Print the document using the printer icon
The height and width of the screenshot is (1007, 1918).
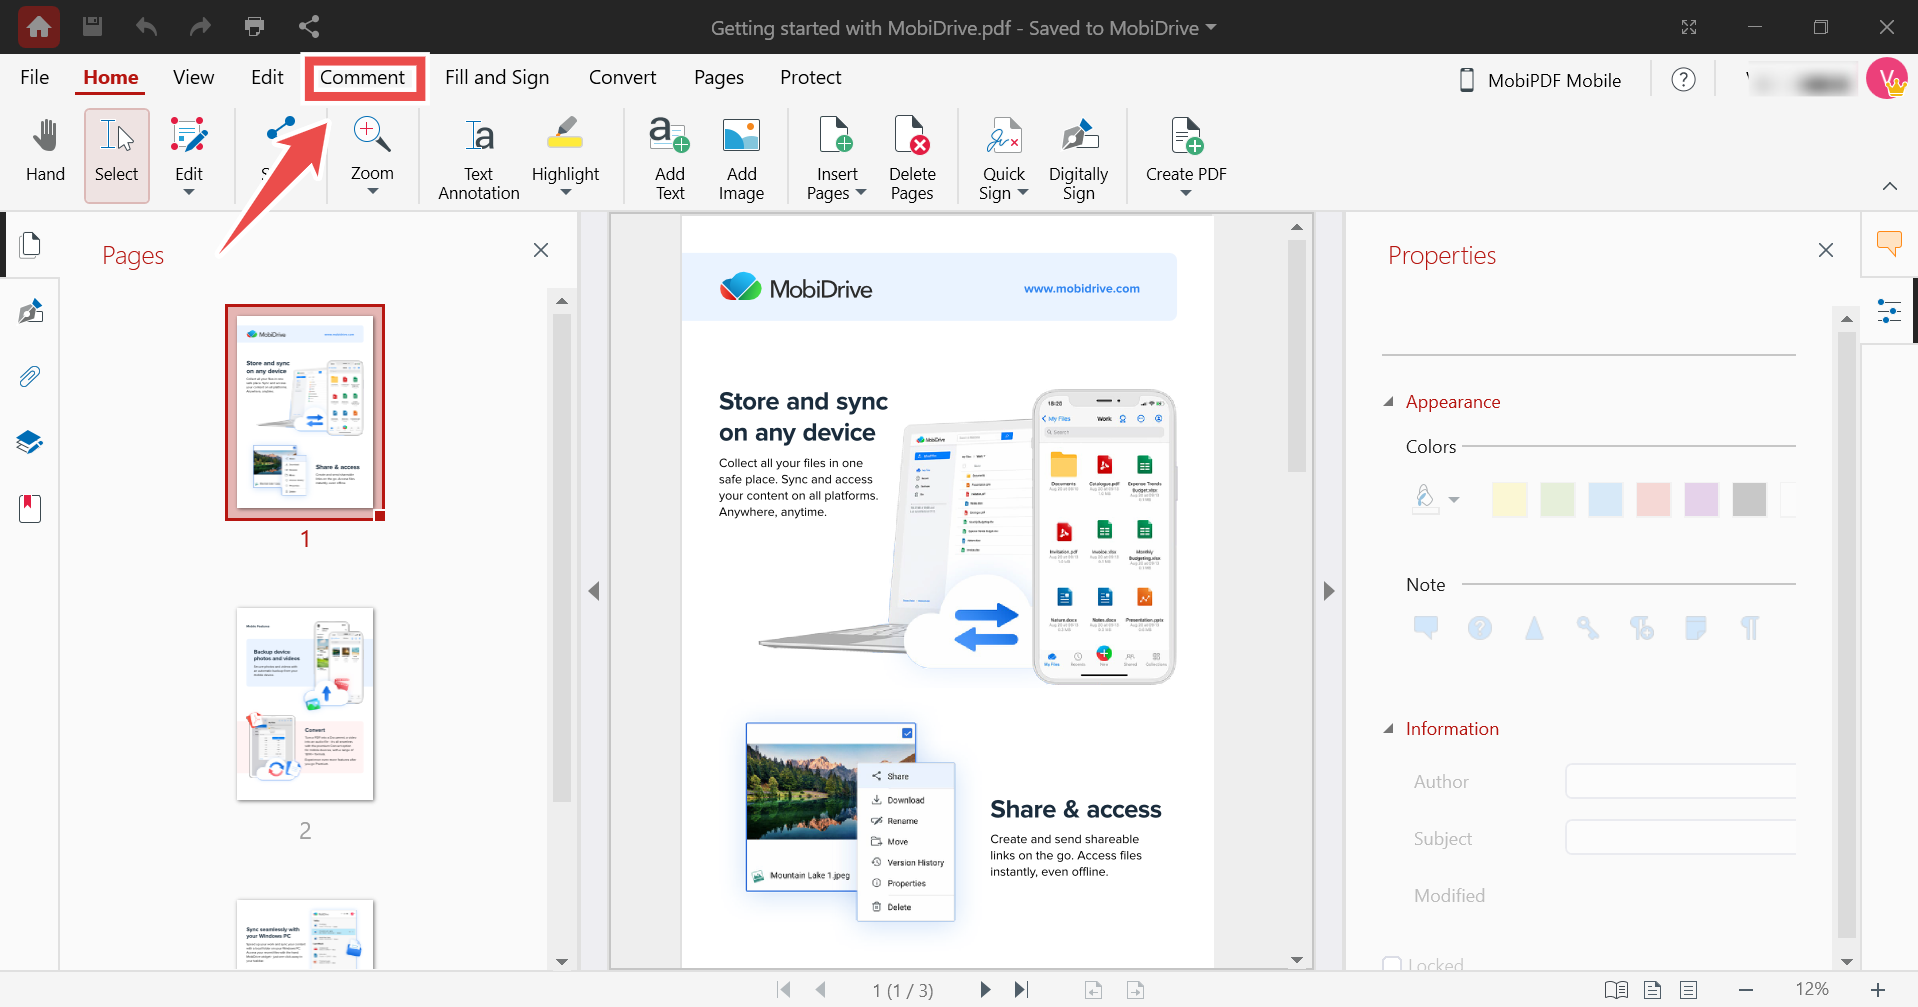(x=255, y=27)
